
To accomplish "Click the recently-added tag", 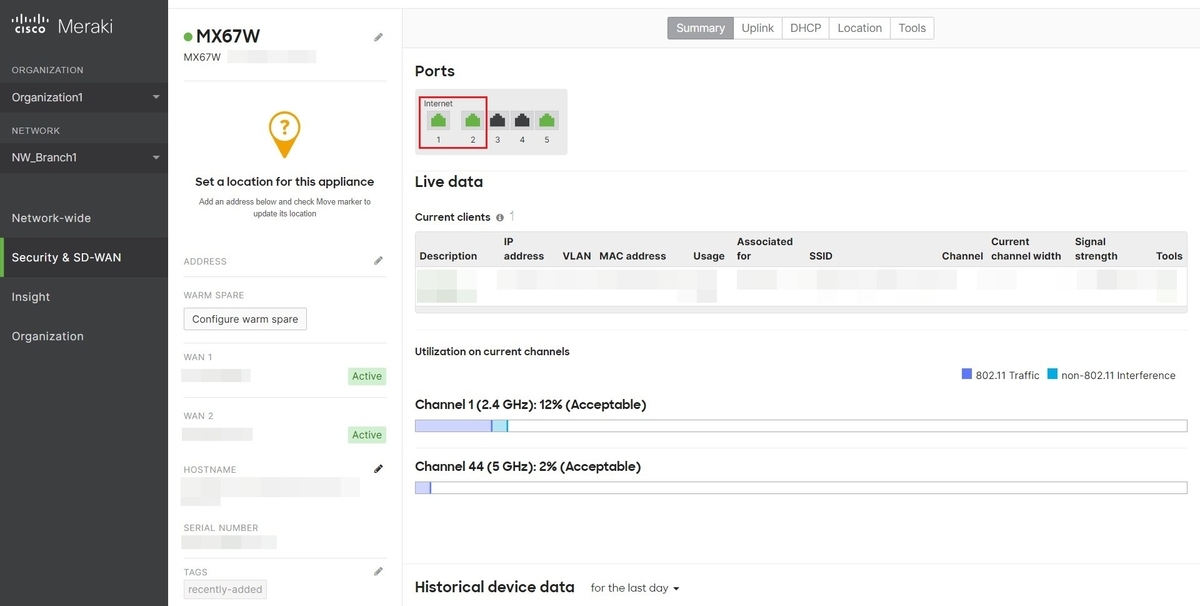I will [224, 589].
